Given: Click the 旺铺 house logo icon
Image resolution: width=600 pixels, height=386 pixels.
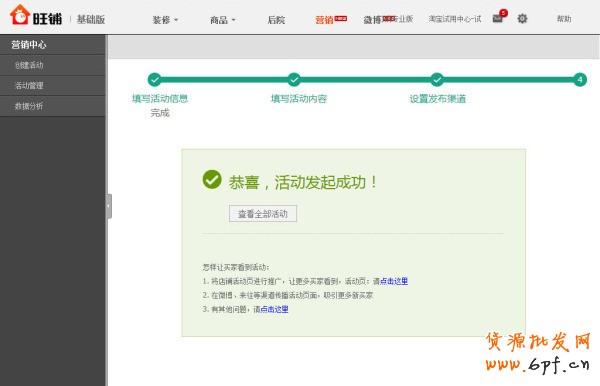Looking at the screenshot, I should (x=20, y=15).
